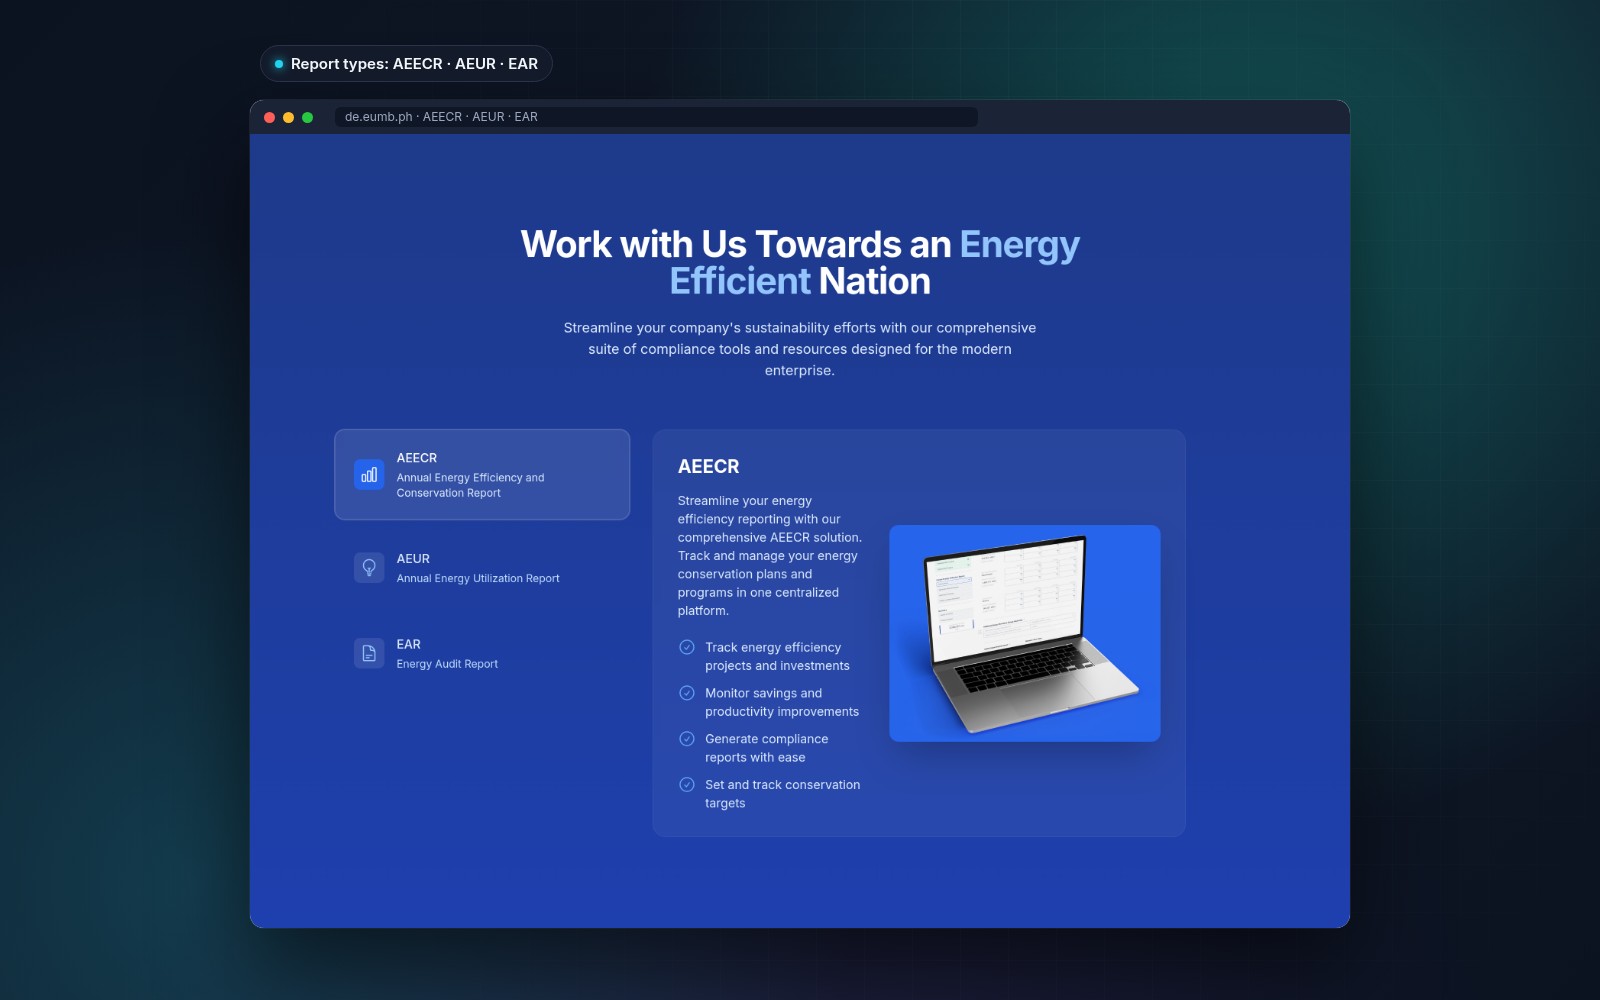Viewport: 1600px width, 1000px height.
Task: Open the EAR Energy Audit Report tab
Action: 482,653
